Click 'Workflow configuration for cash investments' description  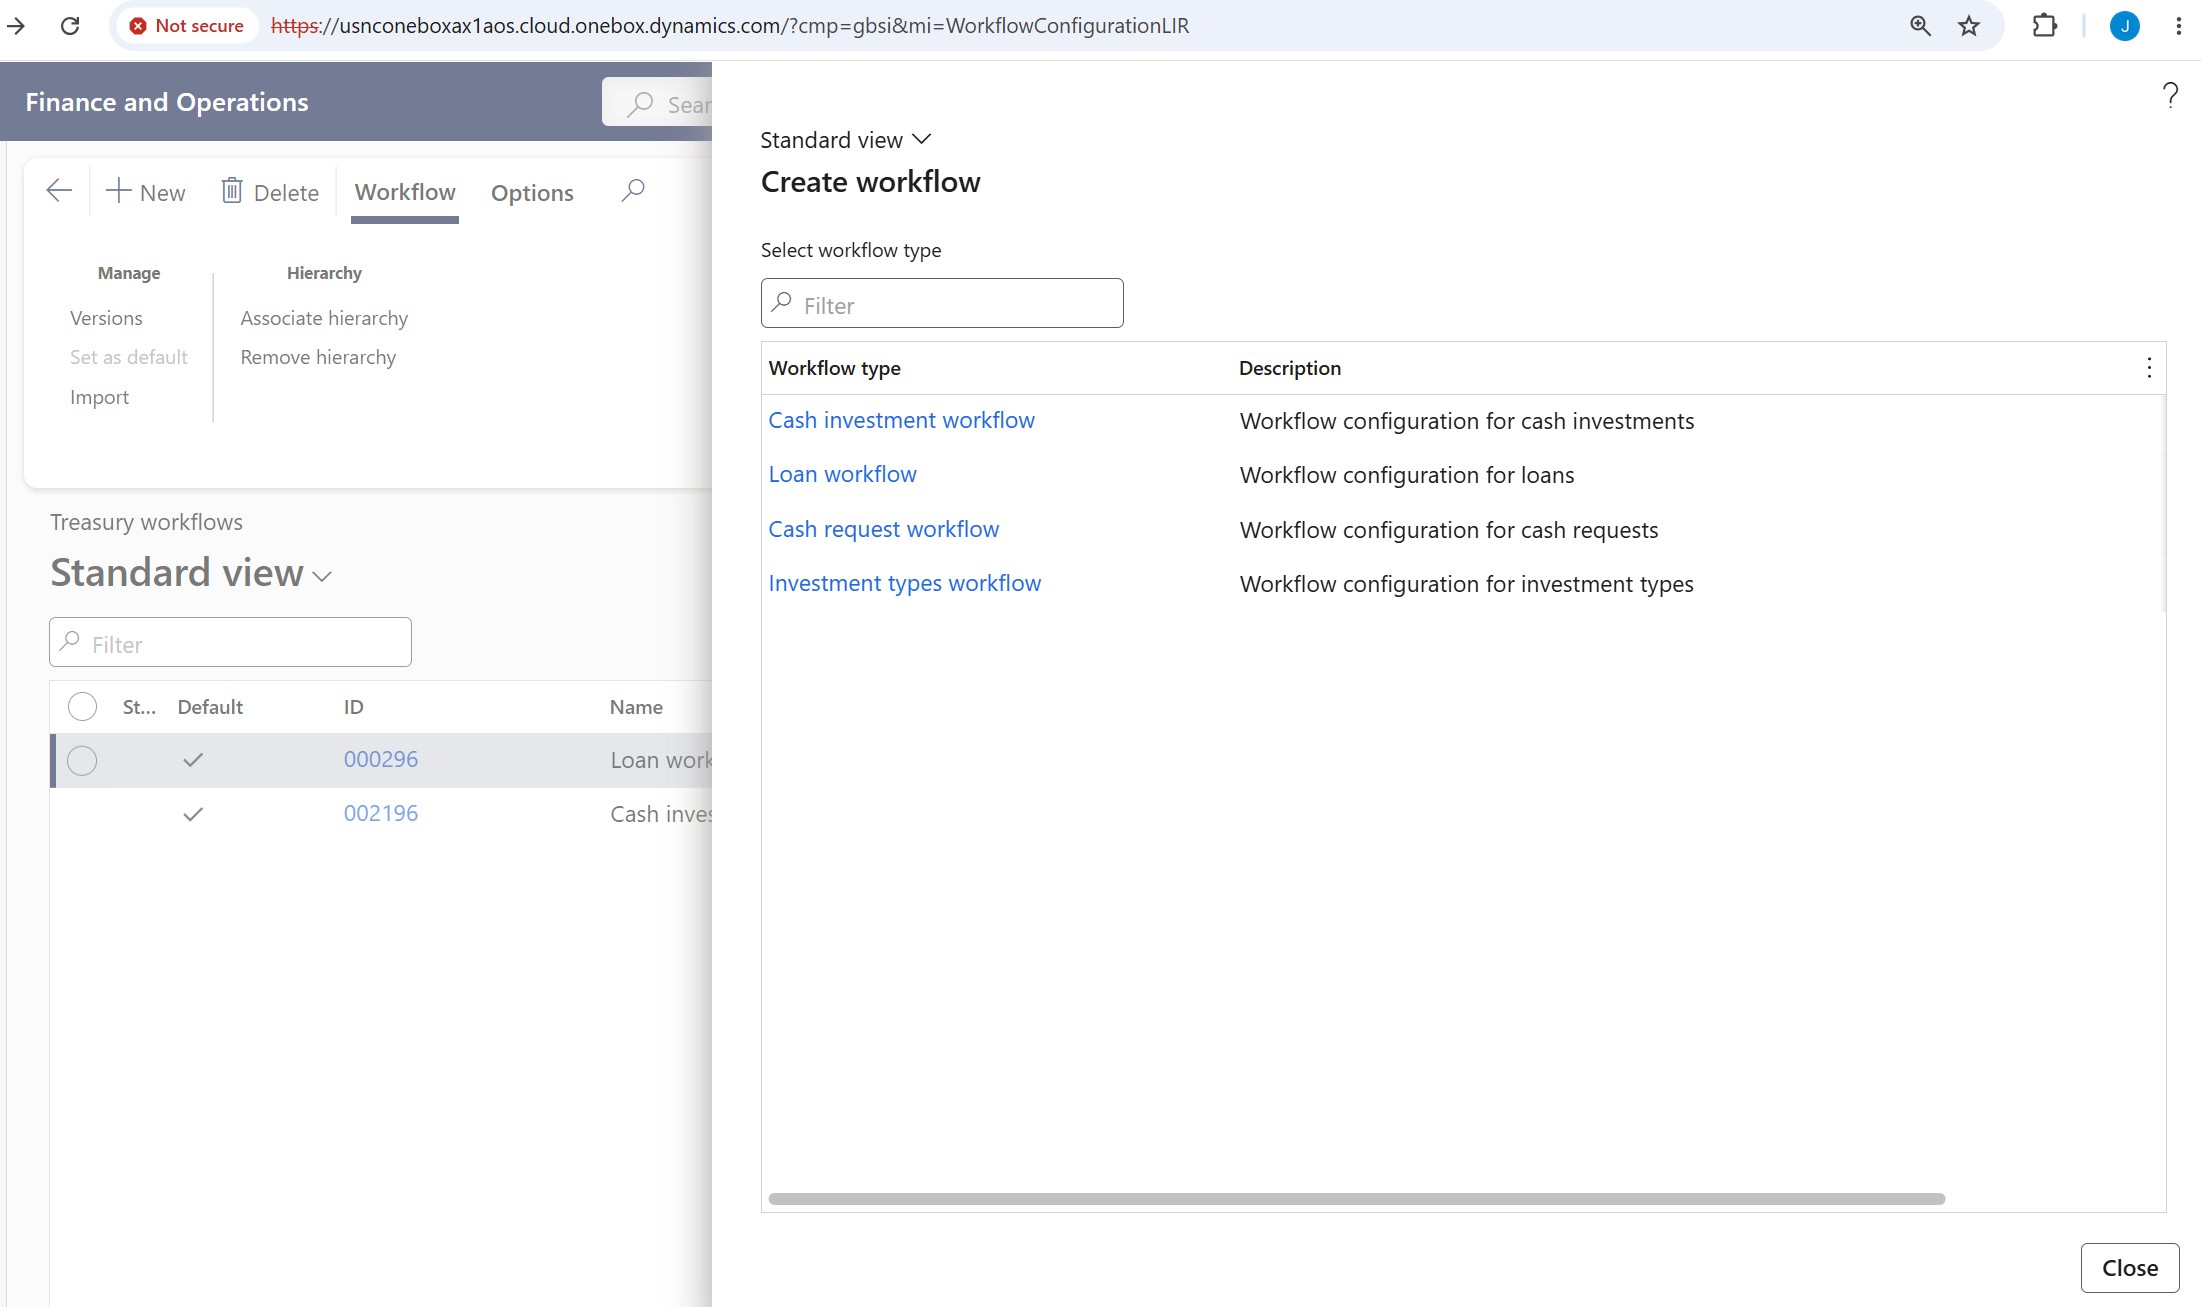point(1467,421)
